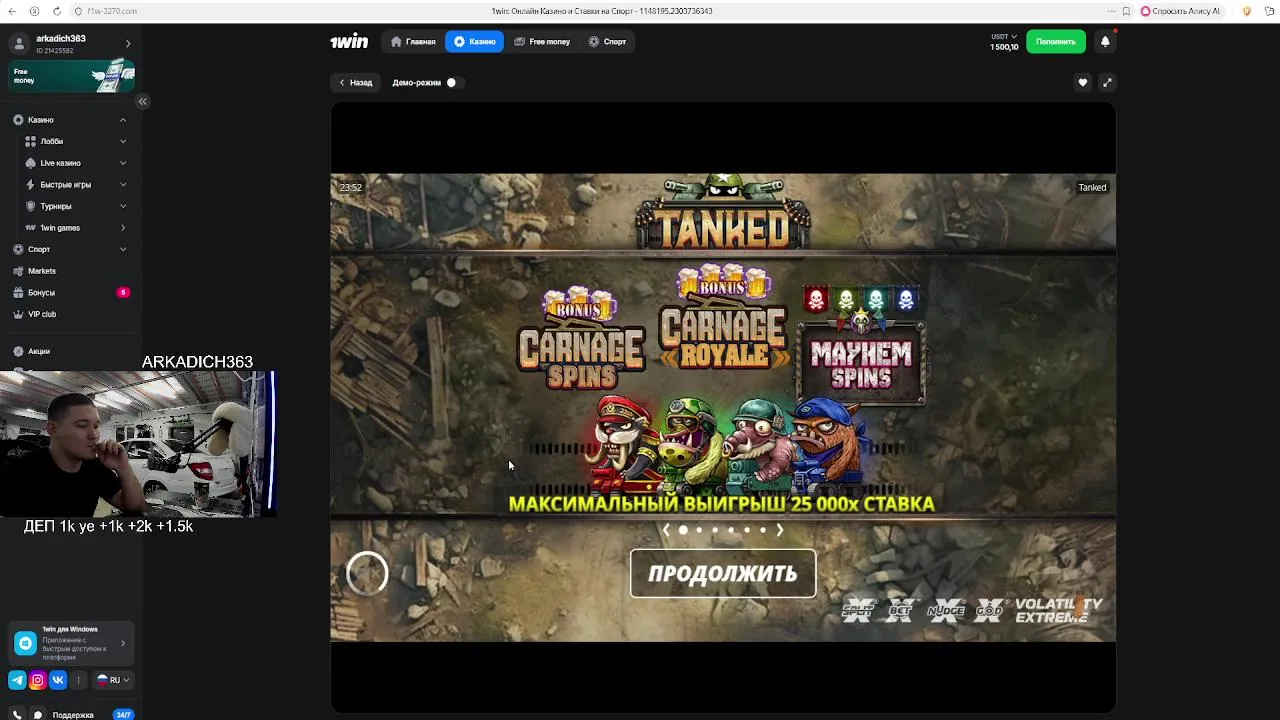Open the Главная nav tab
The width and height of the screenshot is (1280, 720).
pyautogui.click(x=413, y=42)
